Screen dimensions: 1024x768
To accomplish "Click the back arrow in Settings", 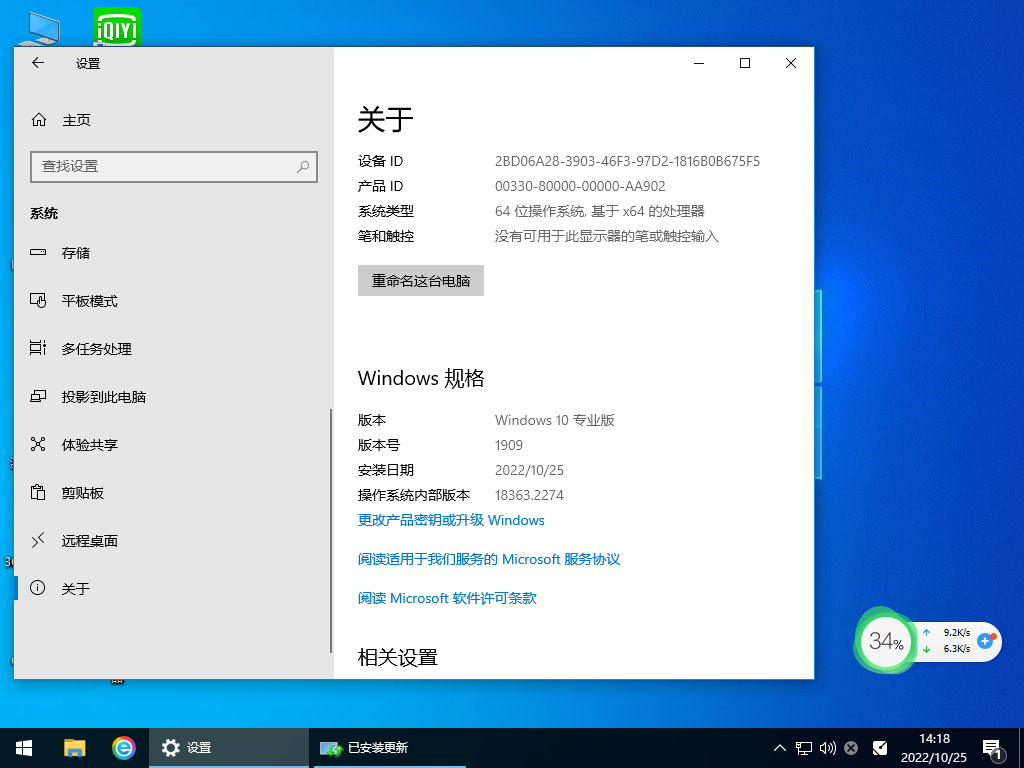I will 39,63.
